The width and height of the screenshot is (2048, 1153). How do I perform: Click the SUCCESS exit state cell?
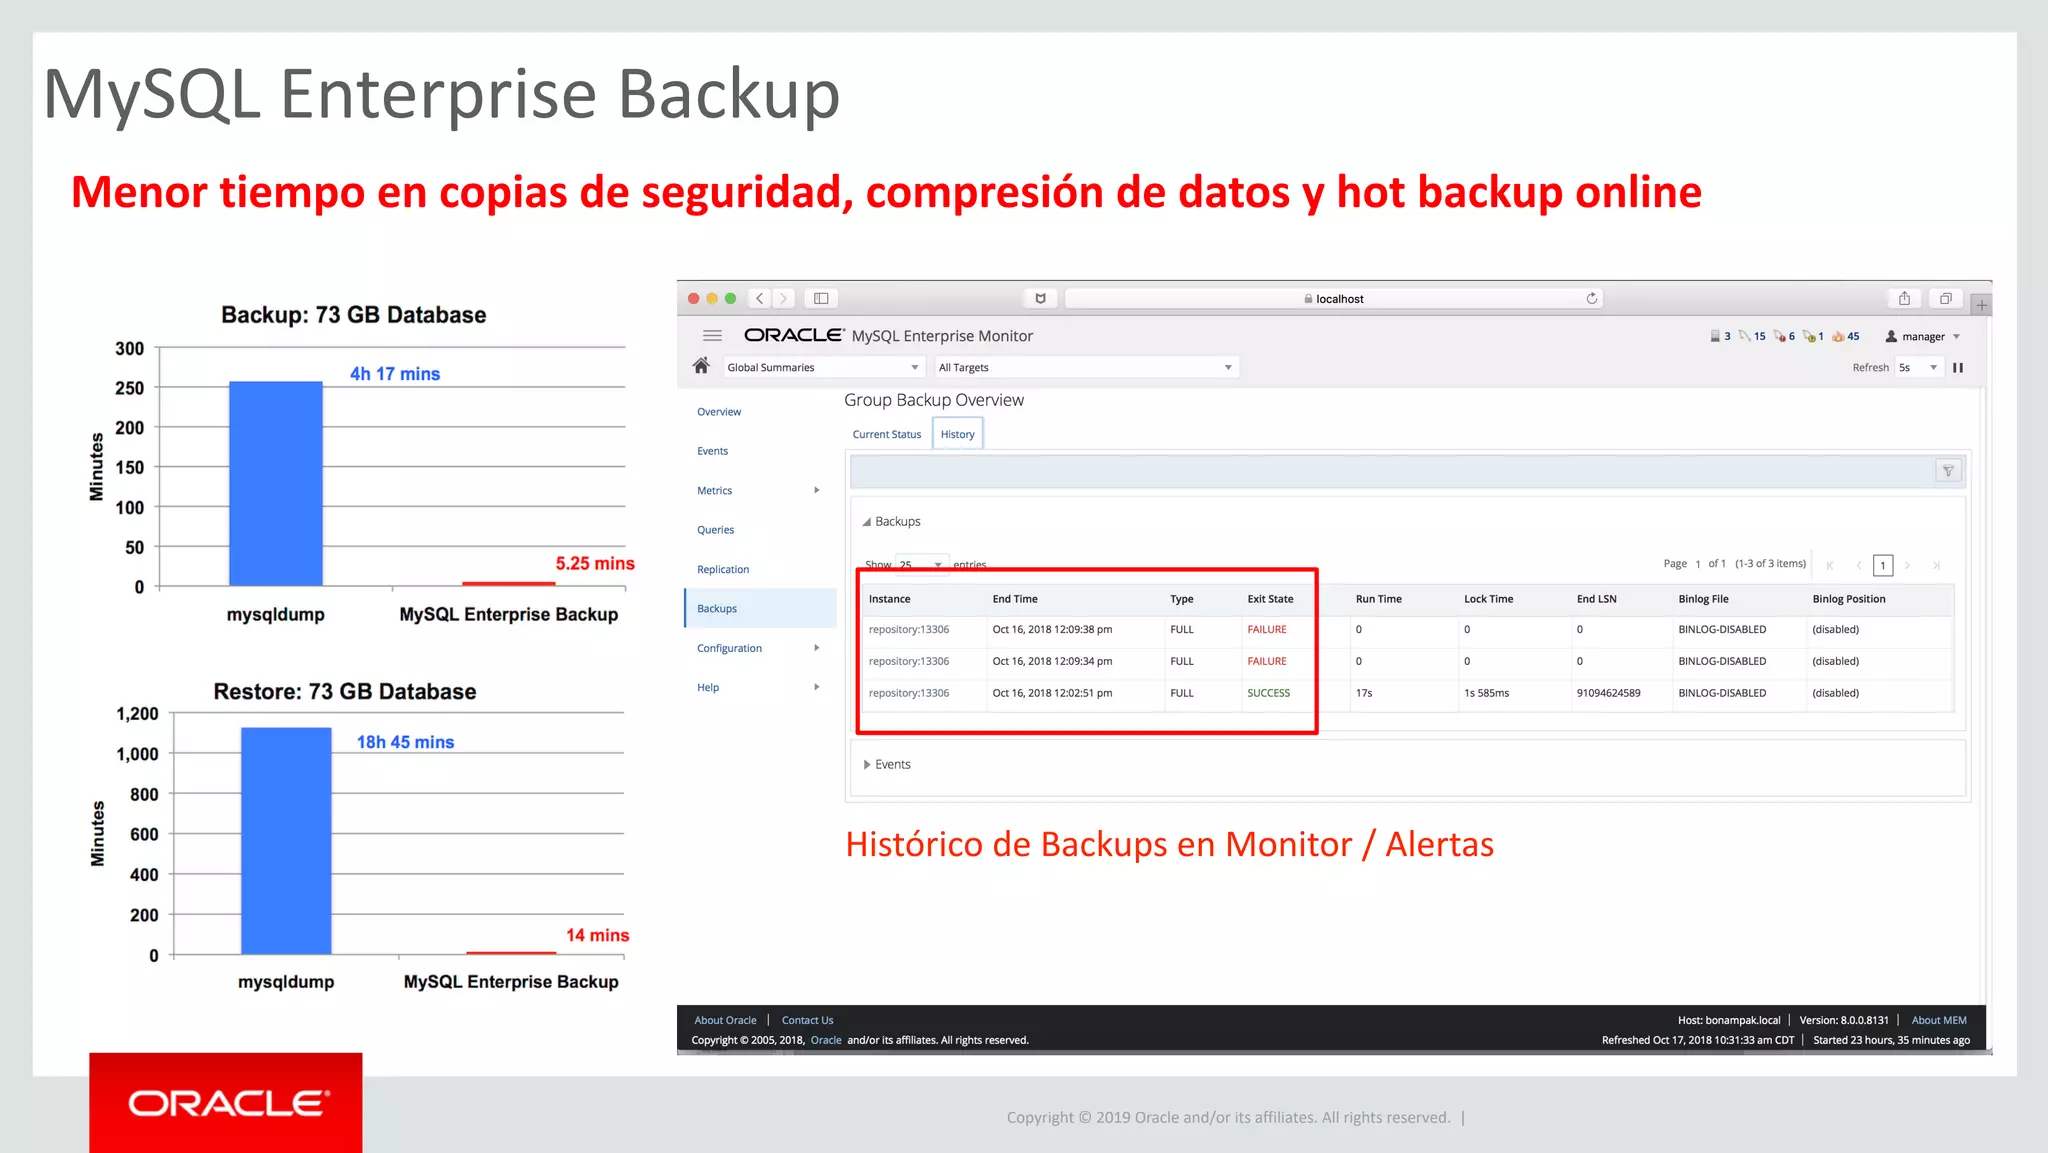pyautogui.click(x=1268, y=693)
